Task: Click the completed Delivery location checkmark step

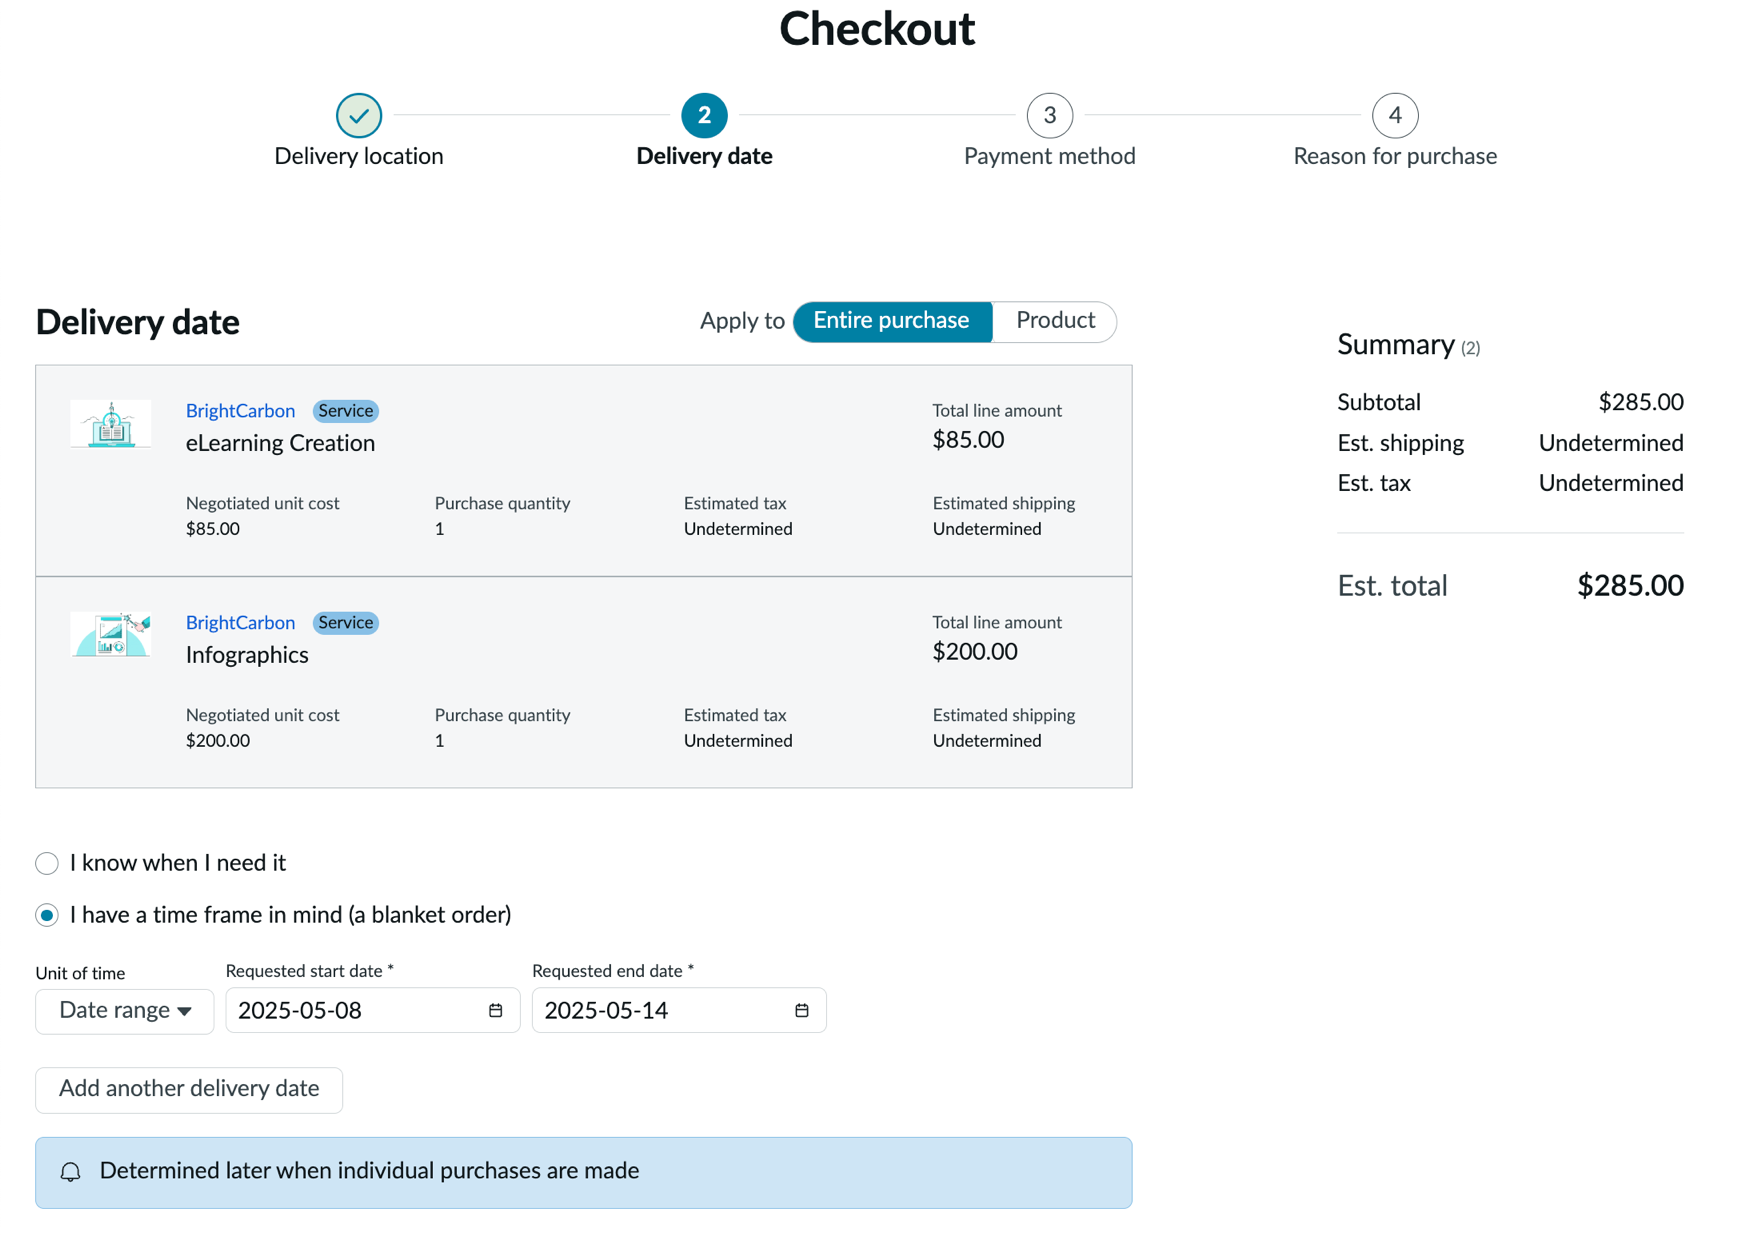Action: point(359,116)
